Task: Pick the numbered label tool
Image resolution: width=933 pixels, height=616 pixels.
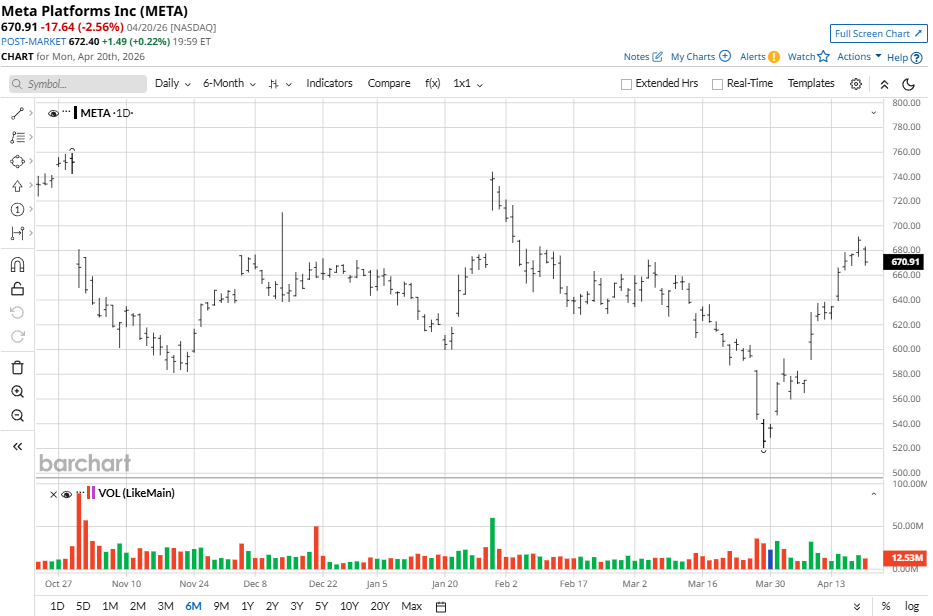Action: tap(17, 209)
